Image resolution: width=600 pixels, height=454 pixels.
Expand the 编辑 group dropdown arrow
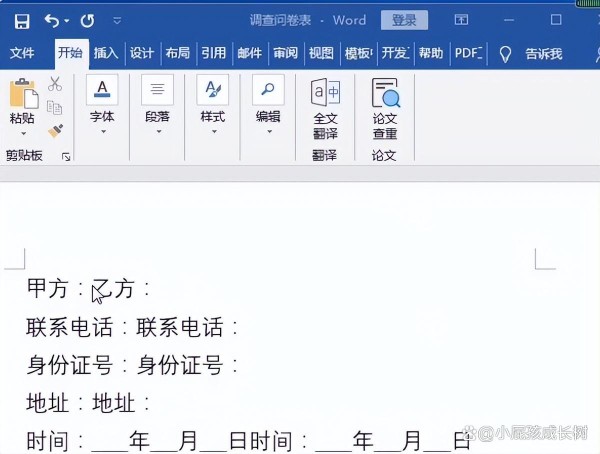click(x=269, y=132)
